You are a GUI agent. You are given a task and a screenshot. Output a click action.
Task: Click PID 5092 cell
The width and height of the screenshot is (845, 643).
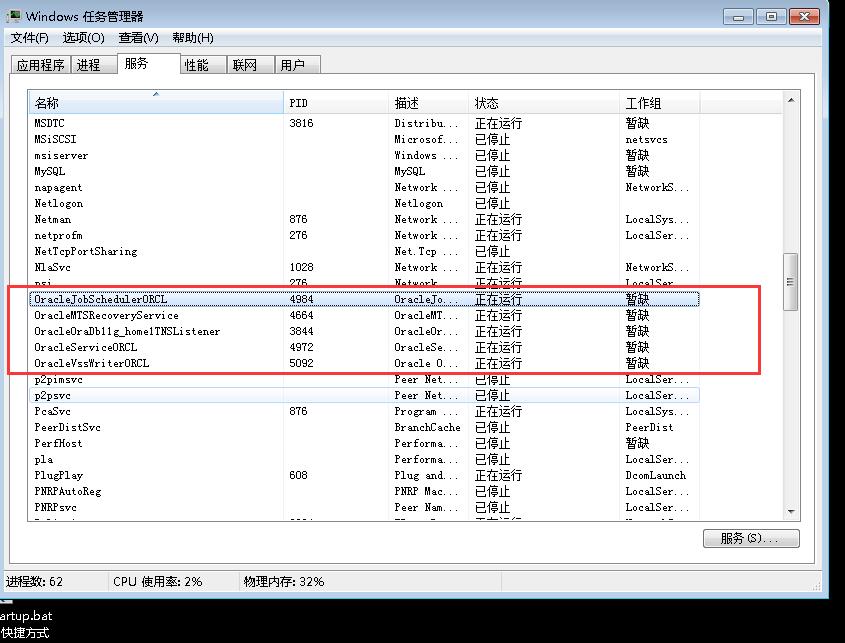pos(301,363)
